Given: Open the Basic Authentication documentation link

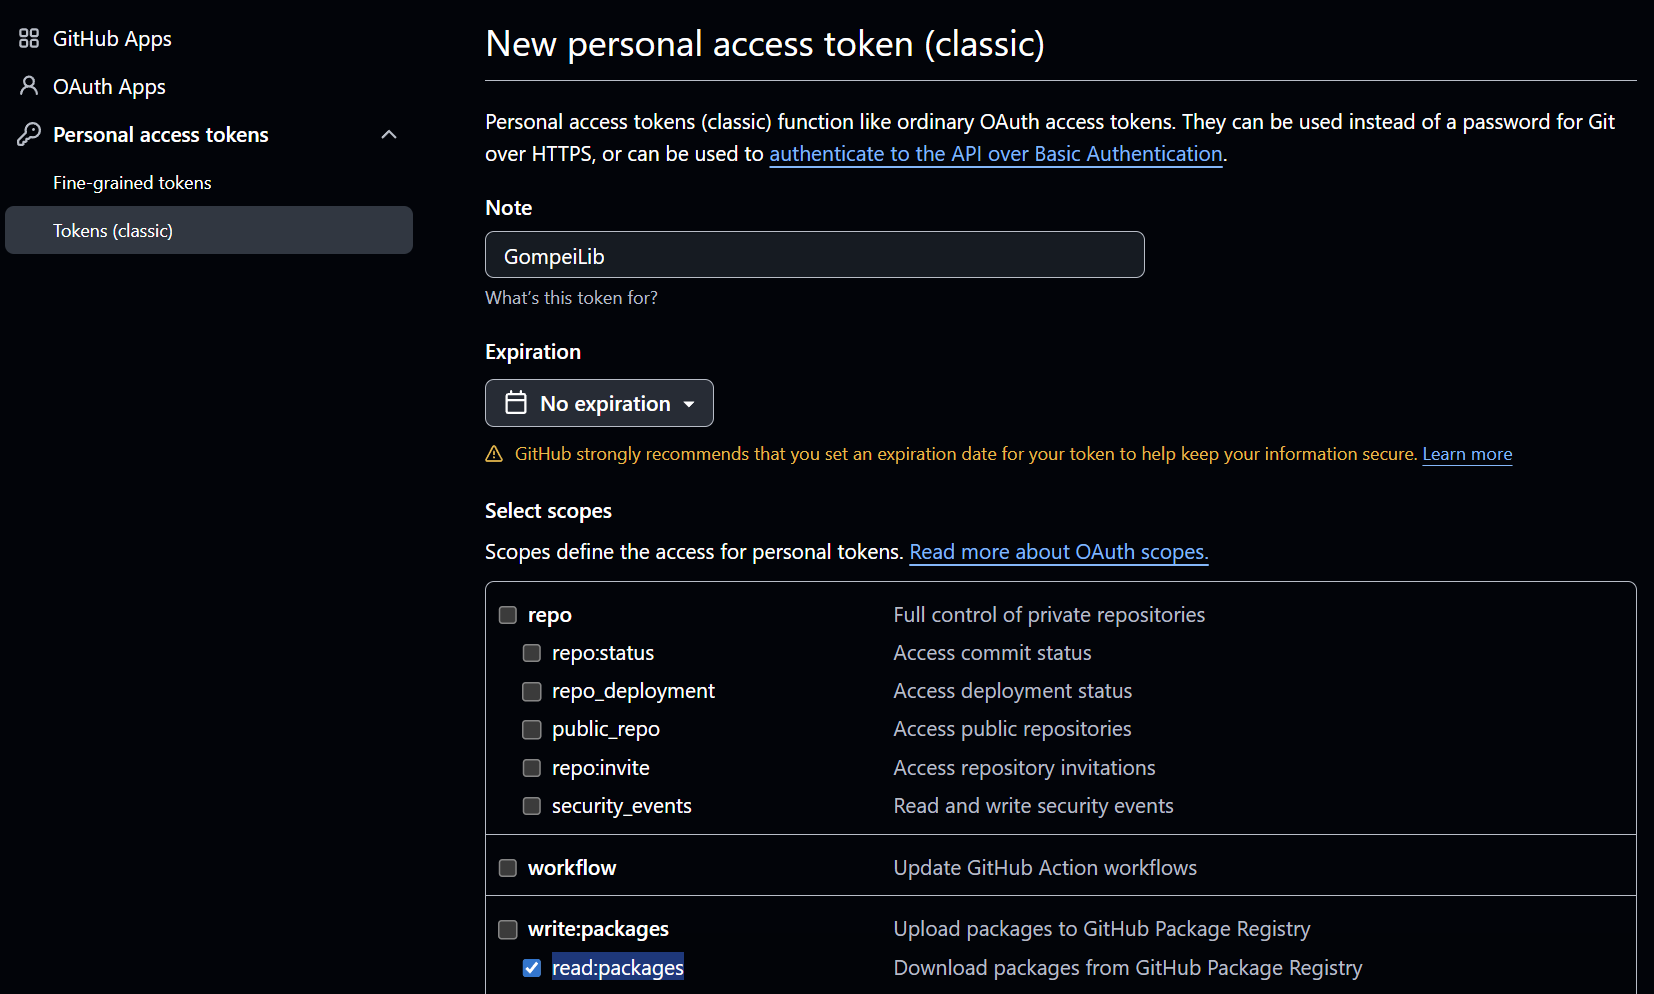Looking at the screenshot, I should coord(996,154).
